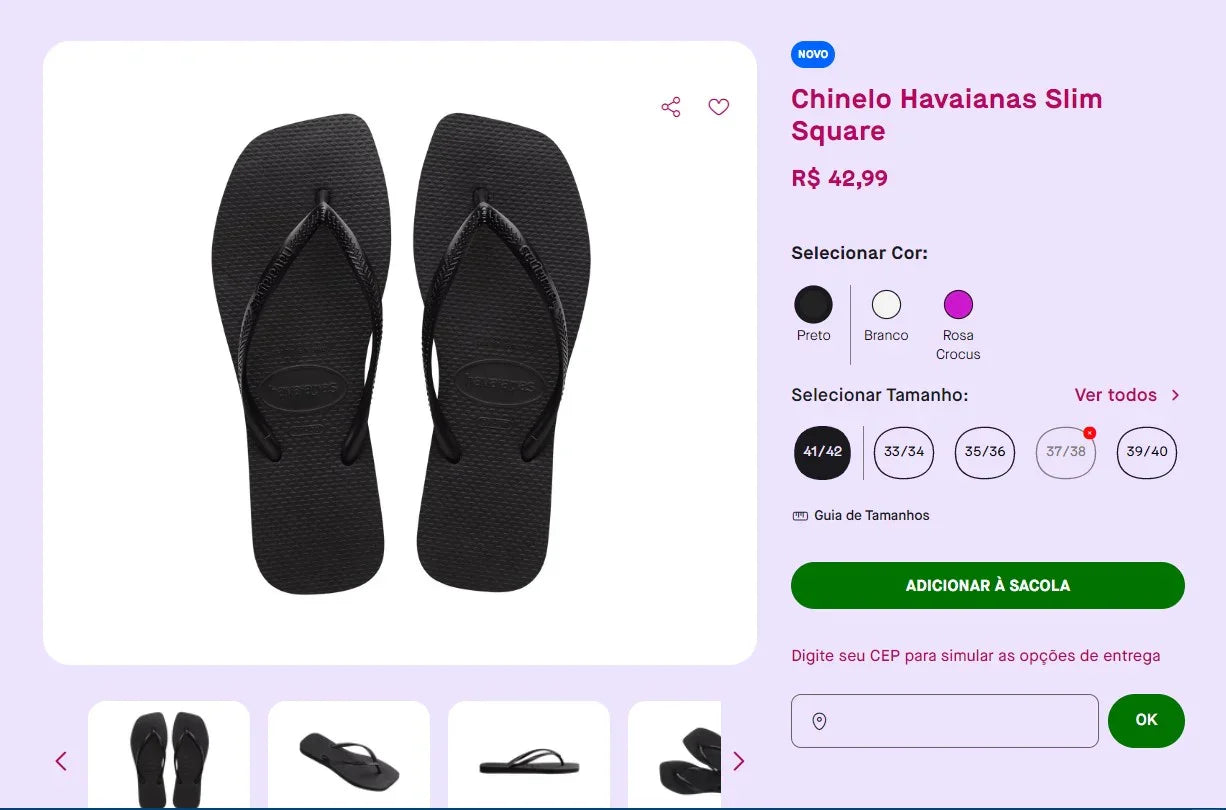1226x810 pixels.
Task: Open Selecionar Tamanho section
Action: pos(879,395)
